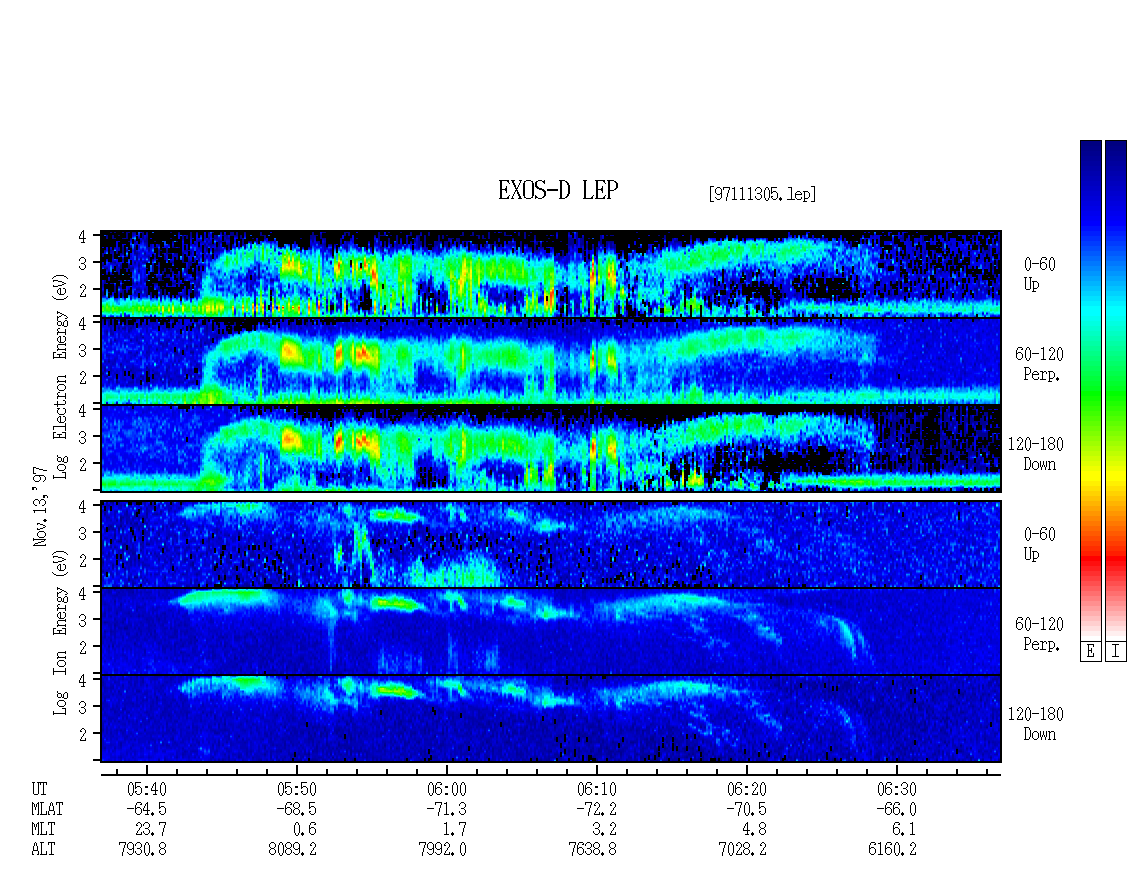The image size is (1130, 875).
Task: Click the EXOS-D LEP plot title
Action: point(558,190)
